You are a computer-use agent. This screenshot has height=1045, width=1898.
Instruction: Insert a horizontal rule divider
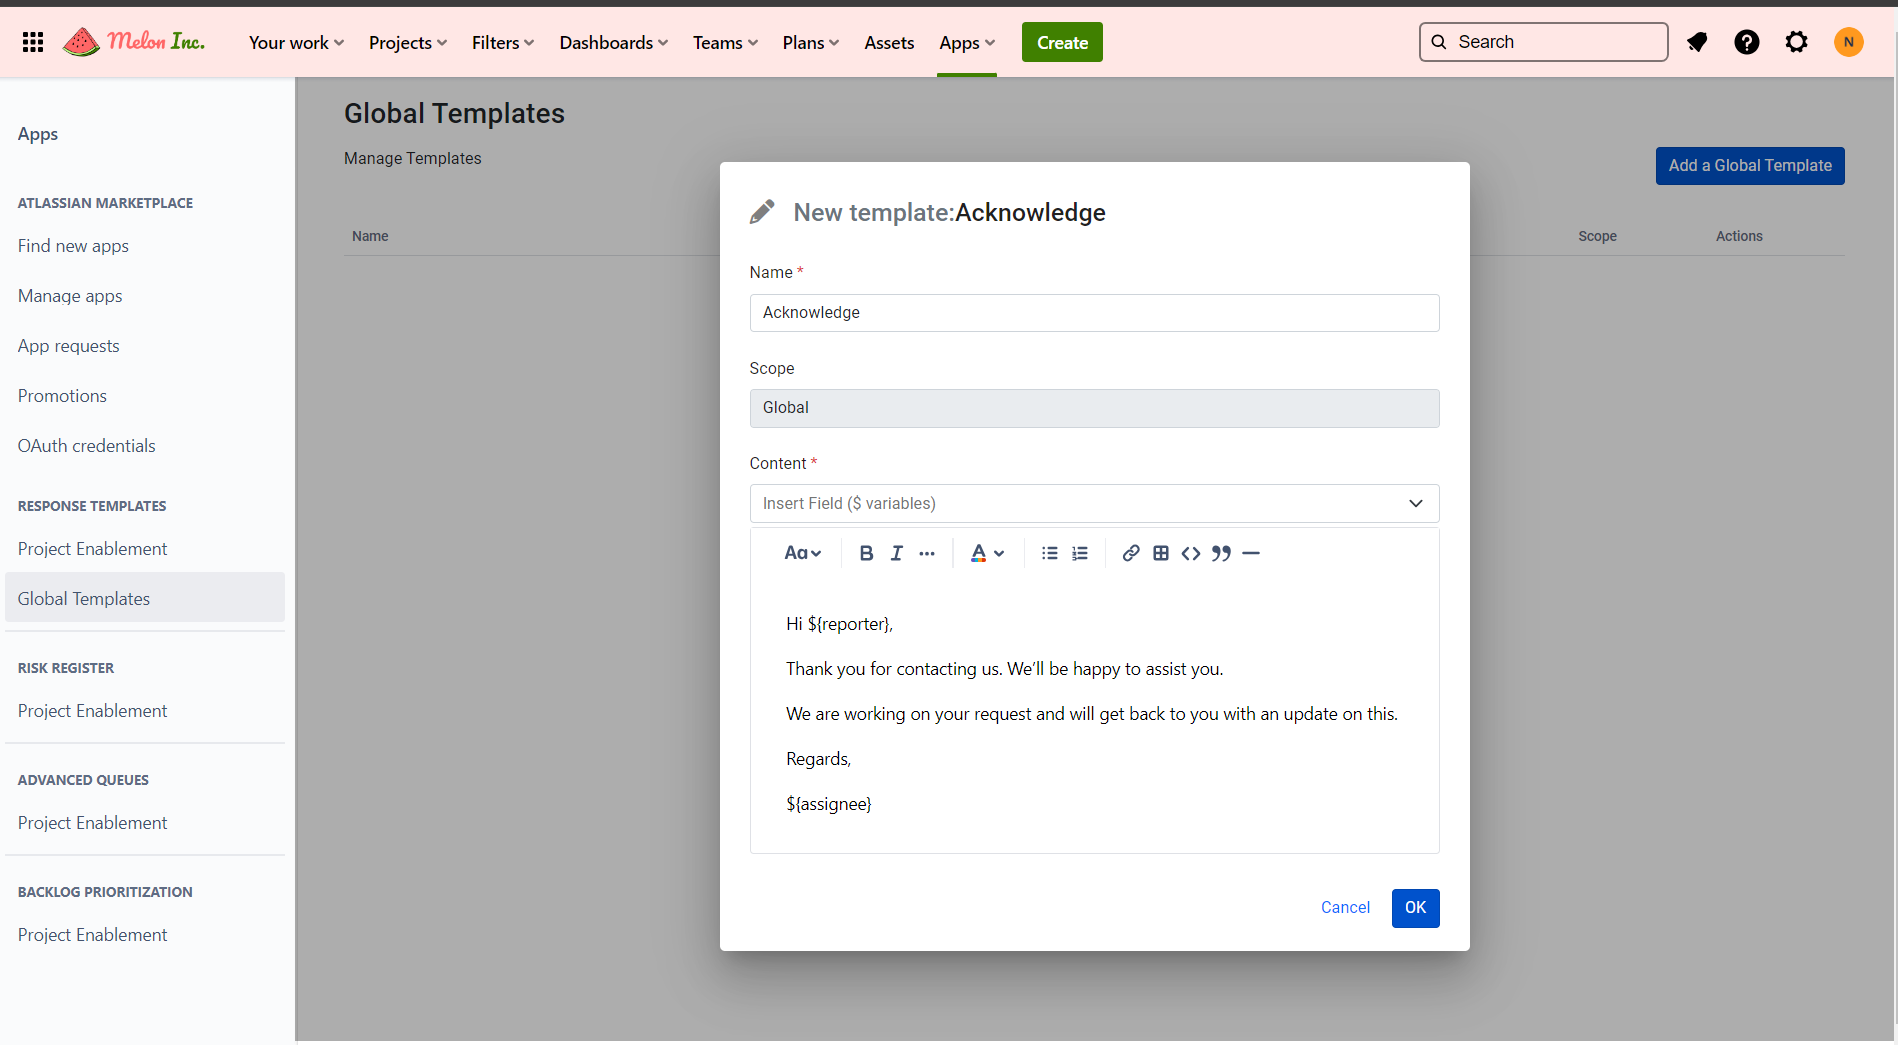coord(1251,553)
